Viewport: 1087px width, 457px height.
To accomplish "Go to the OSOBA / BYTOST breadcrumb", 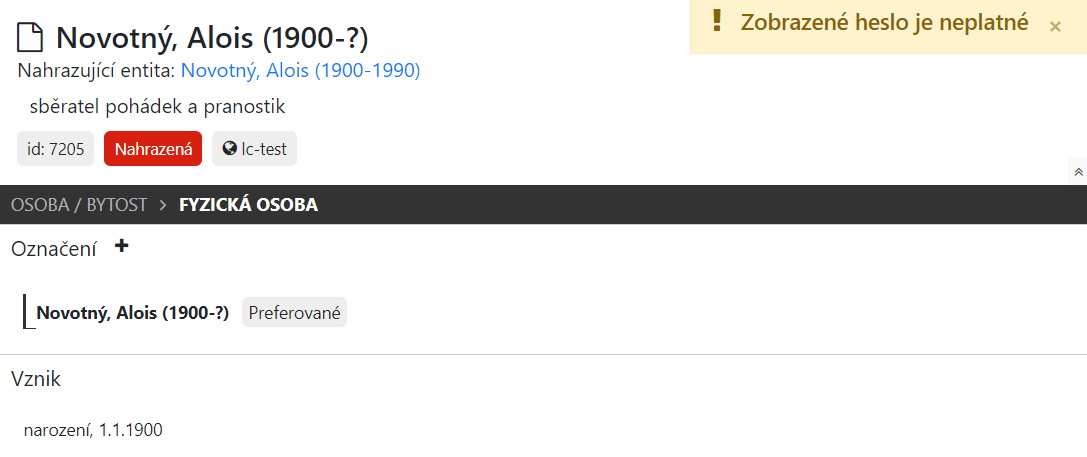I will pos(79,205).
